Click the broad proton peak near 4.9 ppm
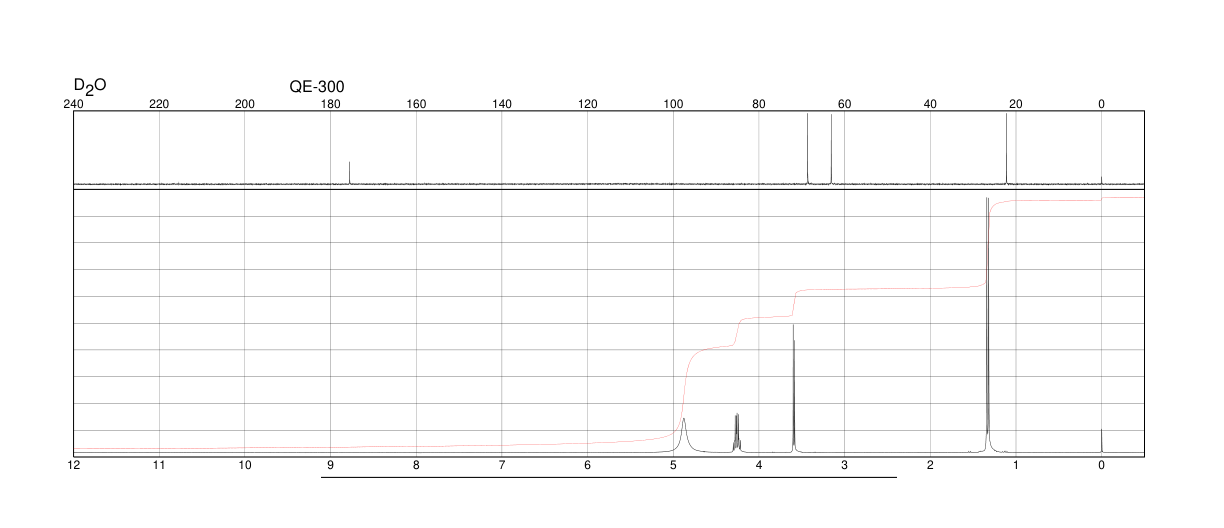The image size is (1224, 528). (684, 435)
